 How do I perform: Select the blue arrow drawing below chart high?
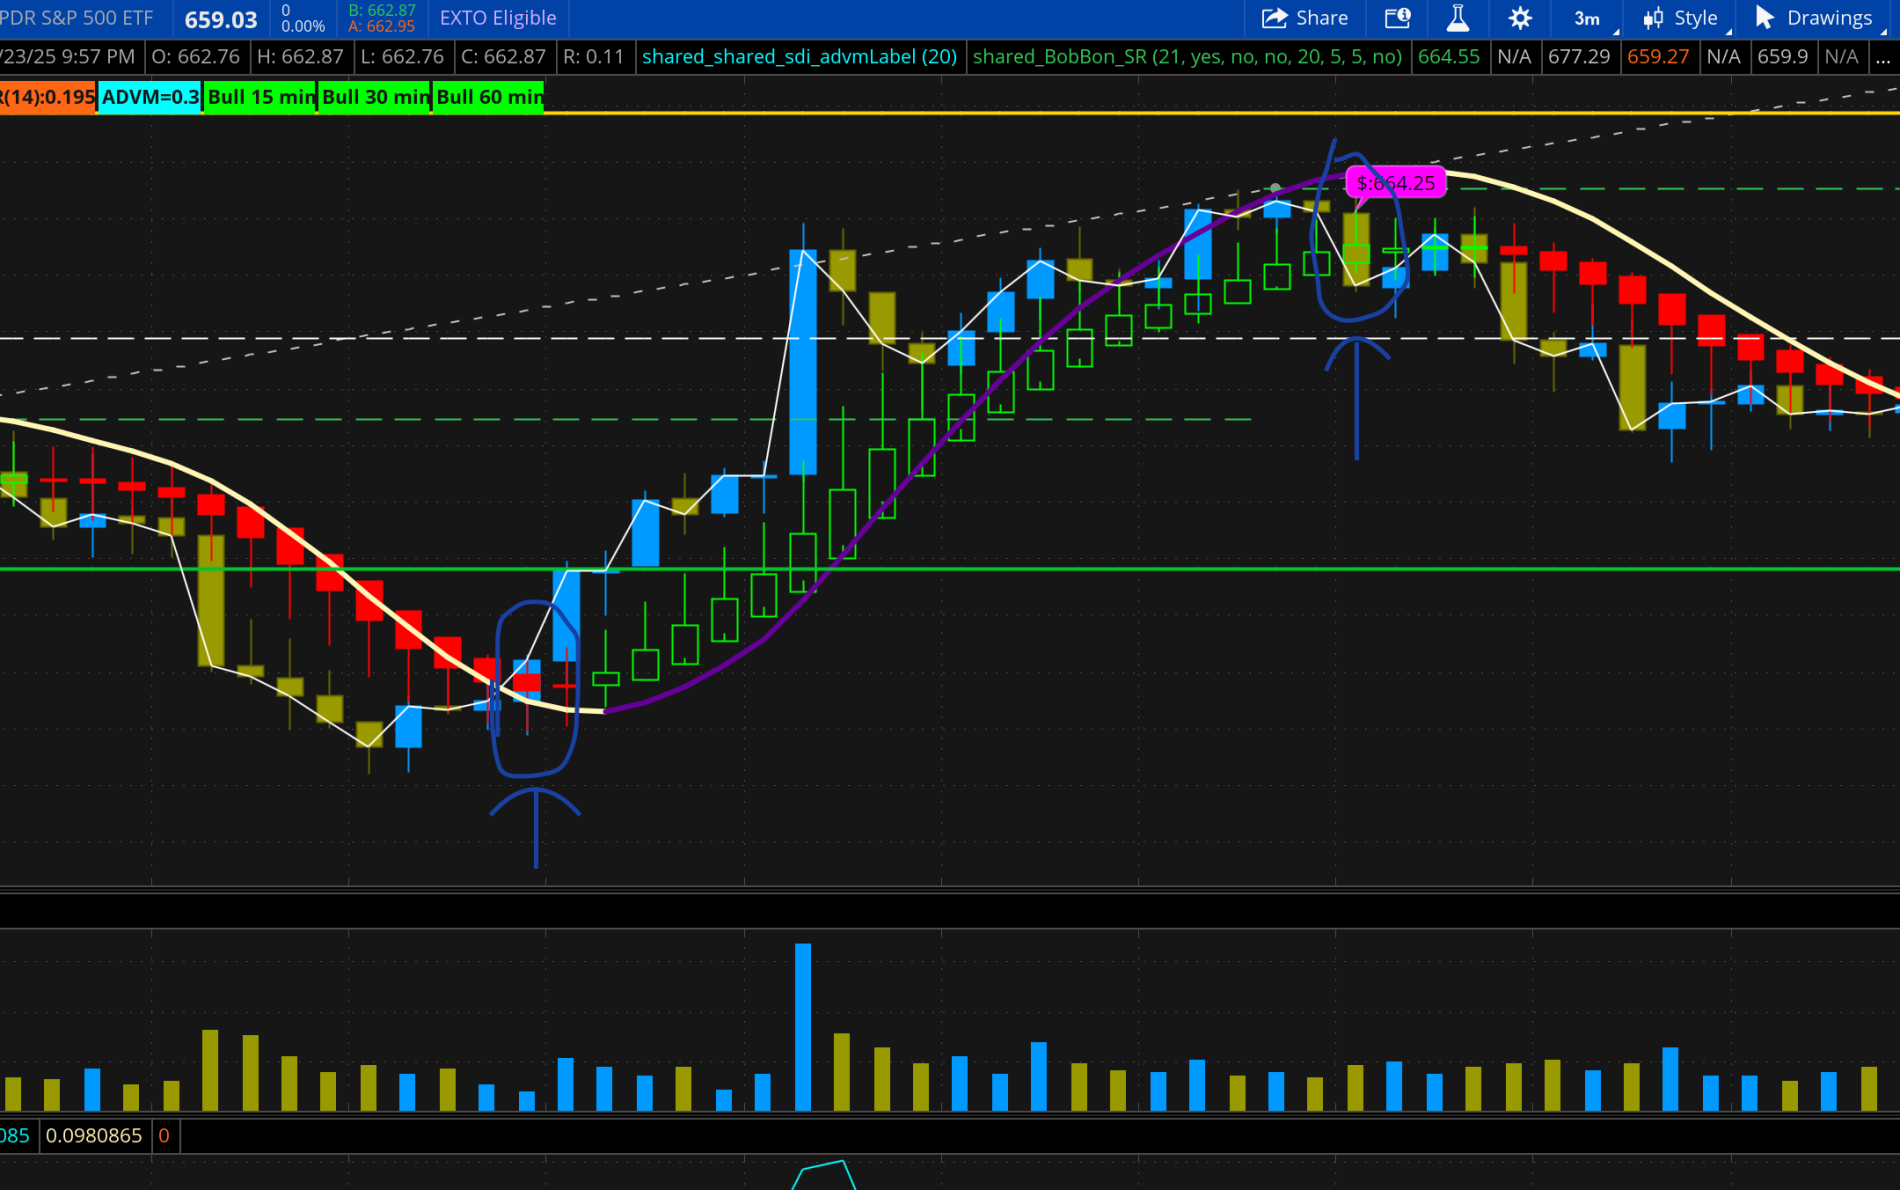click(x=1356, y=400)
